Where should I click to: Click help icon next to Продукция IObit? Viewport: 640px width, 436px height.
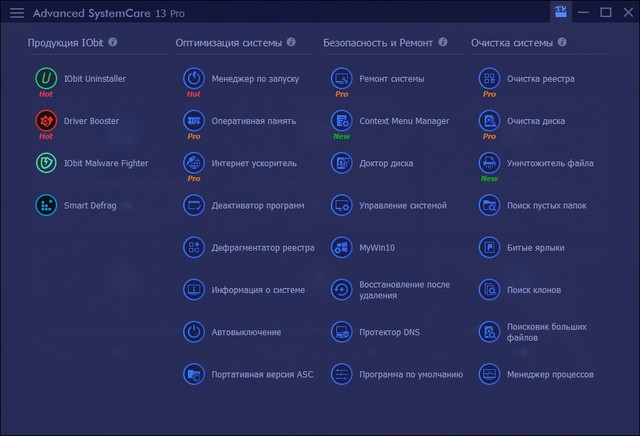click(x=113, y=43)
